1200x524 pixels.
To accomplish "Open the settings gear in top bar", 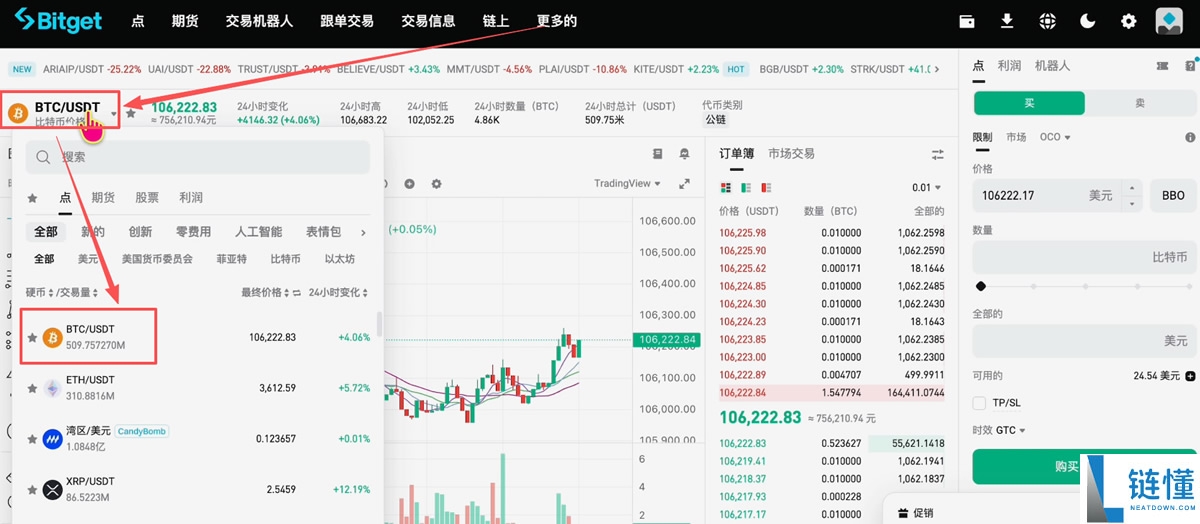I will click(x=1129, y=21).
